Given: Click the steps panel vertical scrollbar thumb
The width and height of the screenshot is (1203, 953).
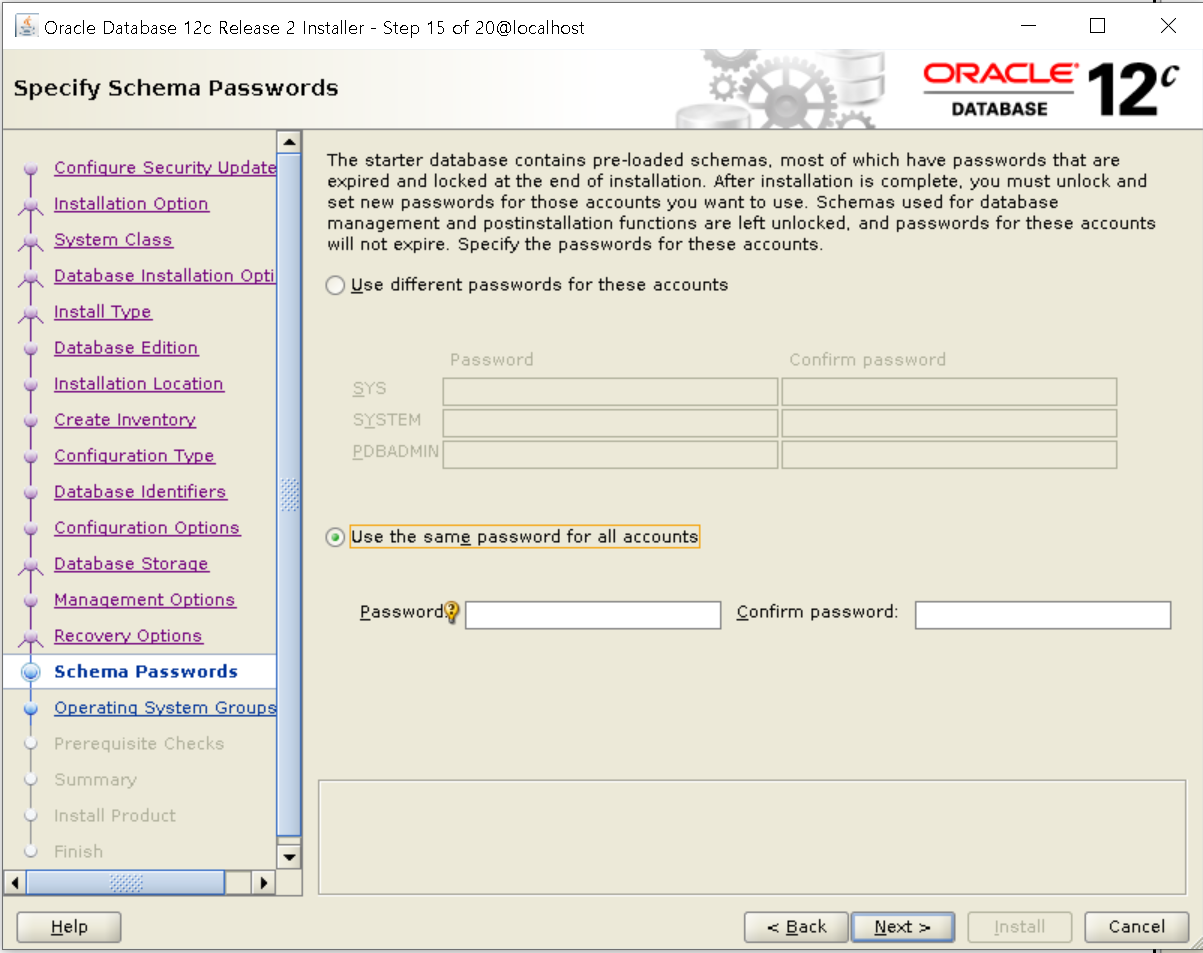Looking at the screenshot, I should point(289,495).
